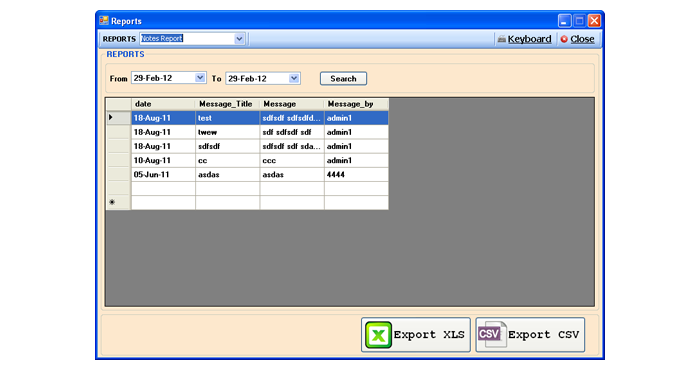
Task: Select the title cell cc
Action: click(227, 161)
